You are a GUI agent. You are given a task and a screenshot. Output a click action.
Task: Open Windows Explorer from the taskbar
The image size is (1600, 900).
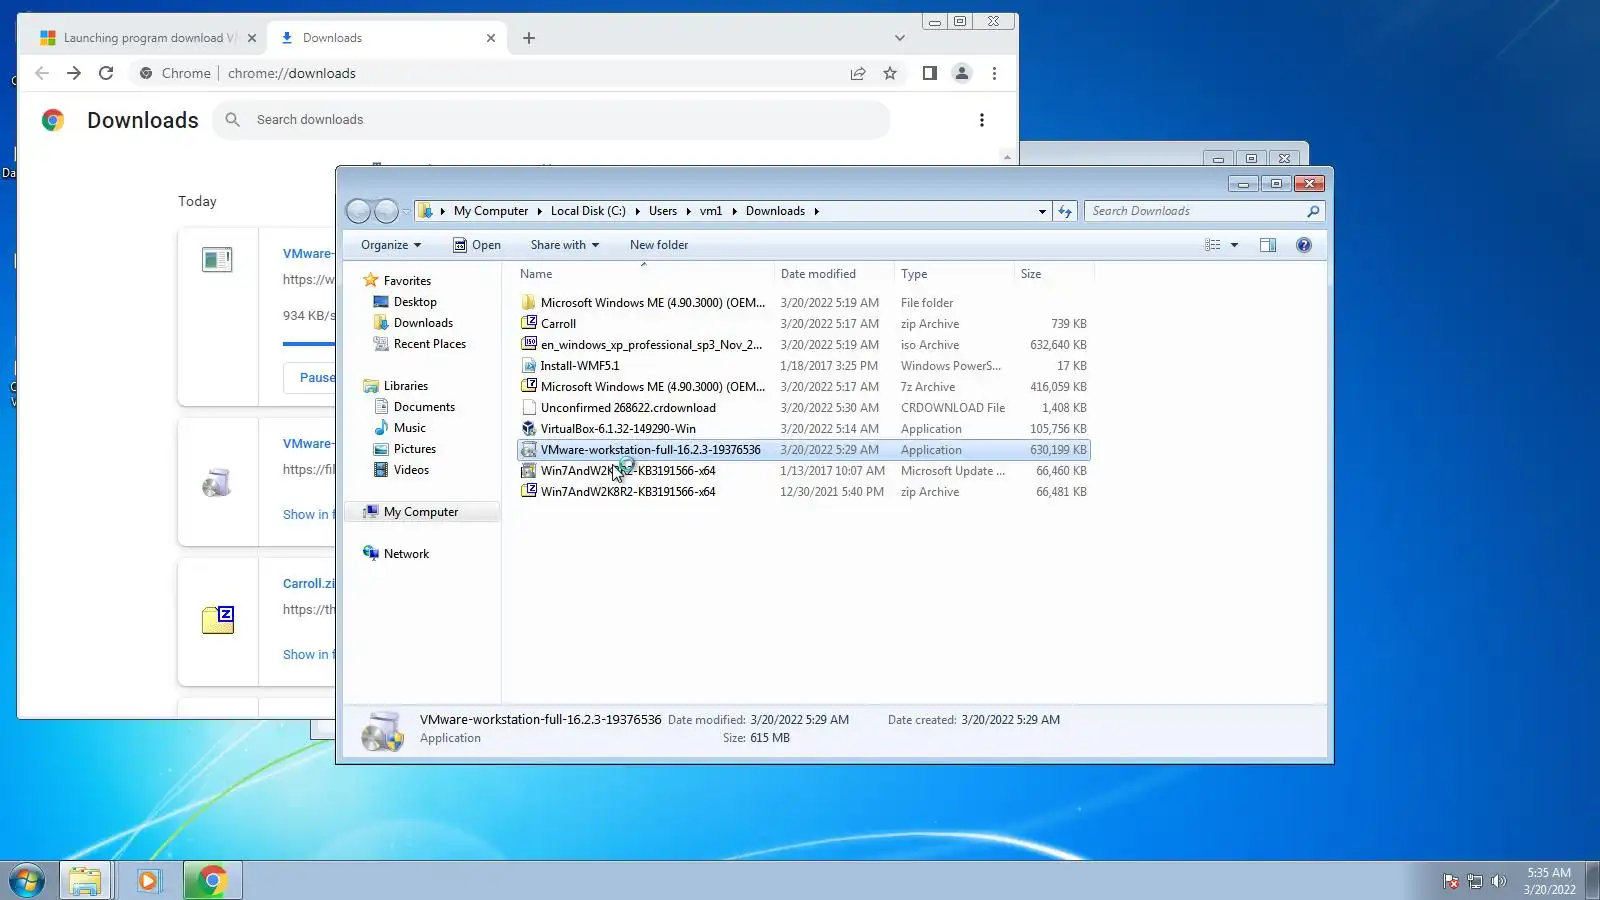coord(85,881)
